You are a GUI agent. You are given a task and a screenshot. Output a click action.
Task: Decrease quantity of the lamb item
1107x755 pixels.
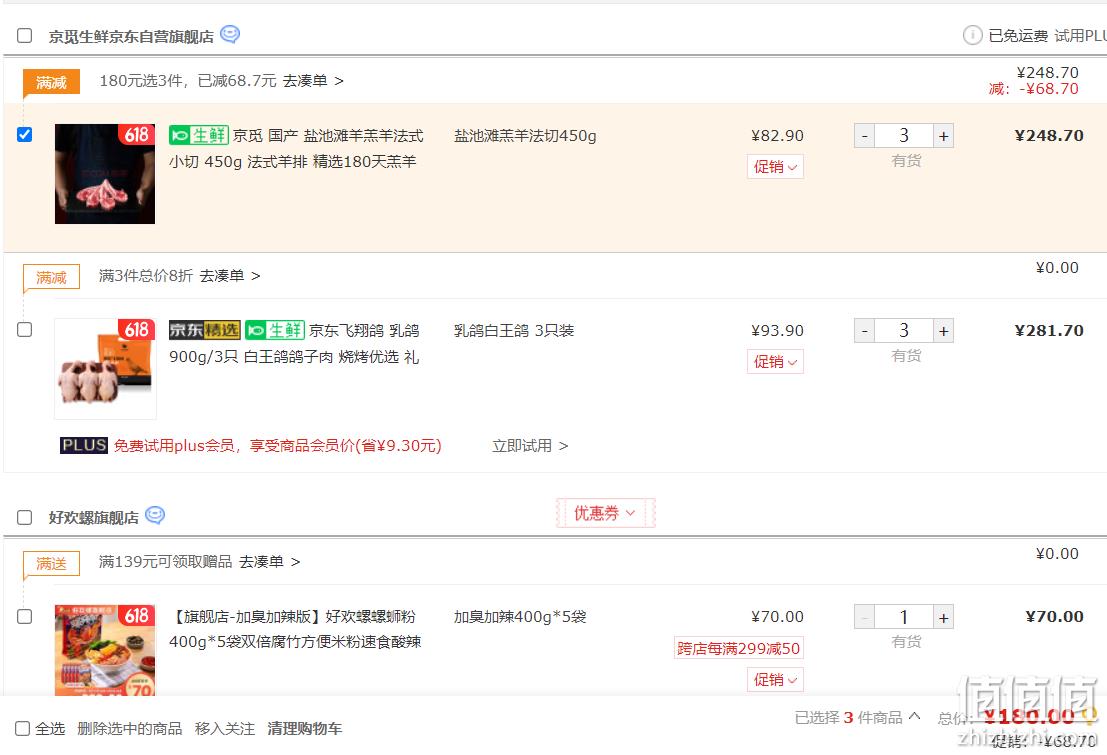[x=865, y=136]
